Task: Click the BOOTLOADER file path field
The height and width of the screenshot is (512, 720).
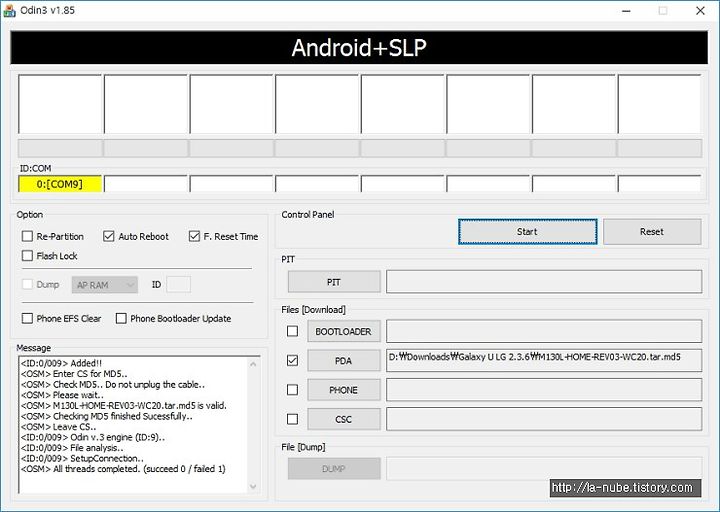Action: (x=544, y=331)
